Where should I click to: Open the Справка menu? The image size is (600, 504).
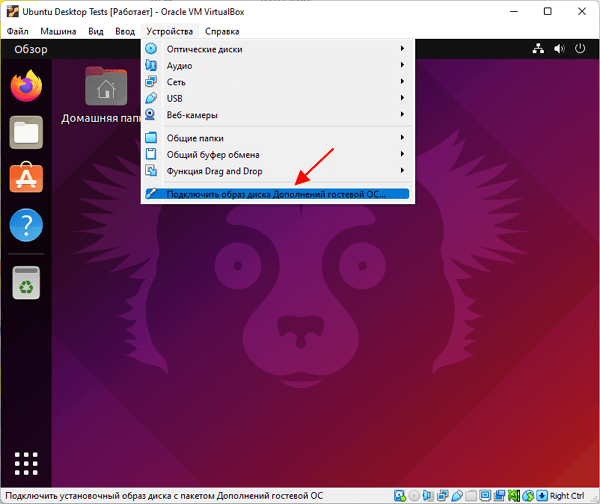pos(222,31)
